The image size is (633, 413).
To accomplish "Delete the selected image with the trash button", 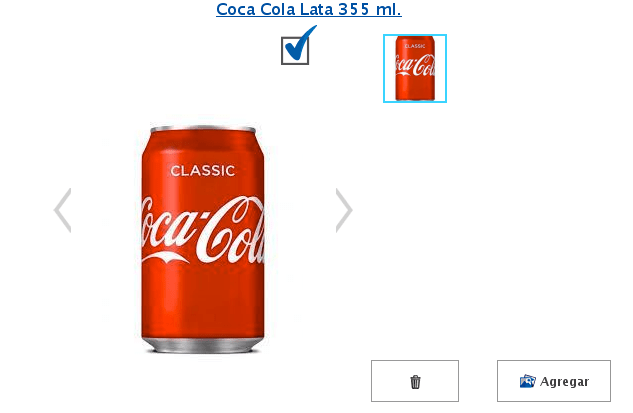I will tap(415, 381).
